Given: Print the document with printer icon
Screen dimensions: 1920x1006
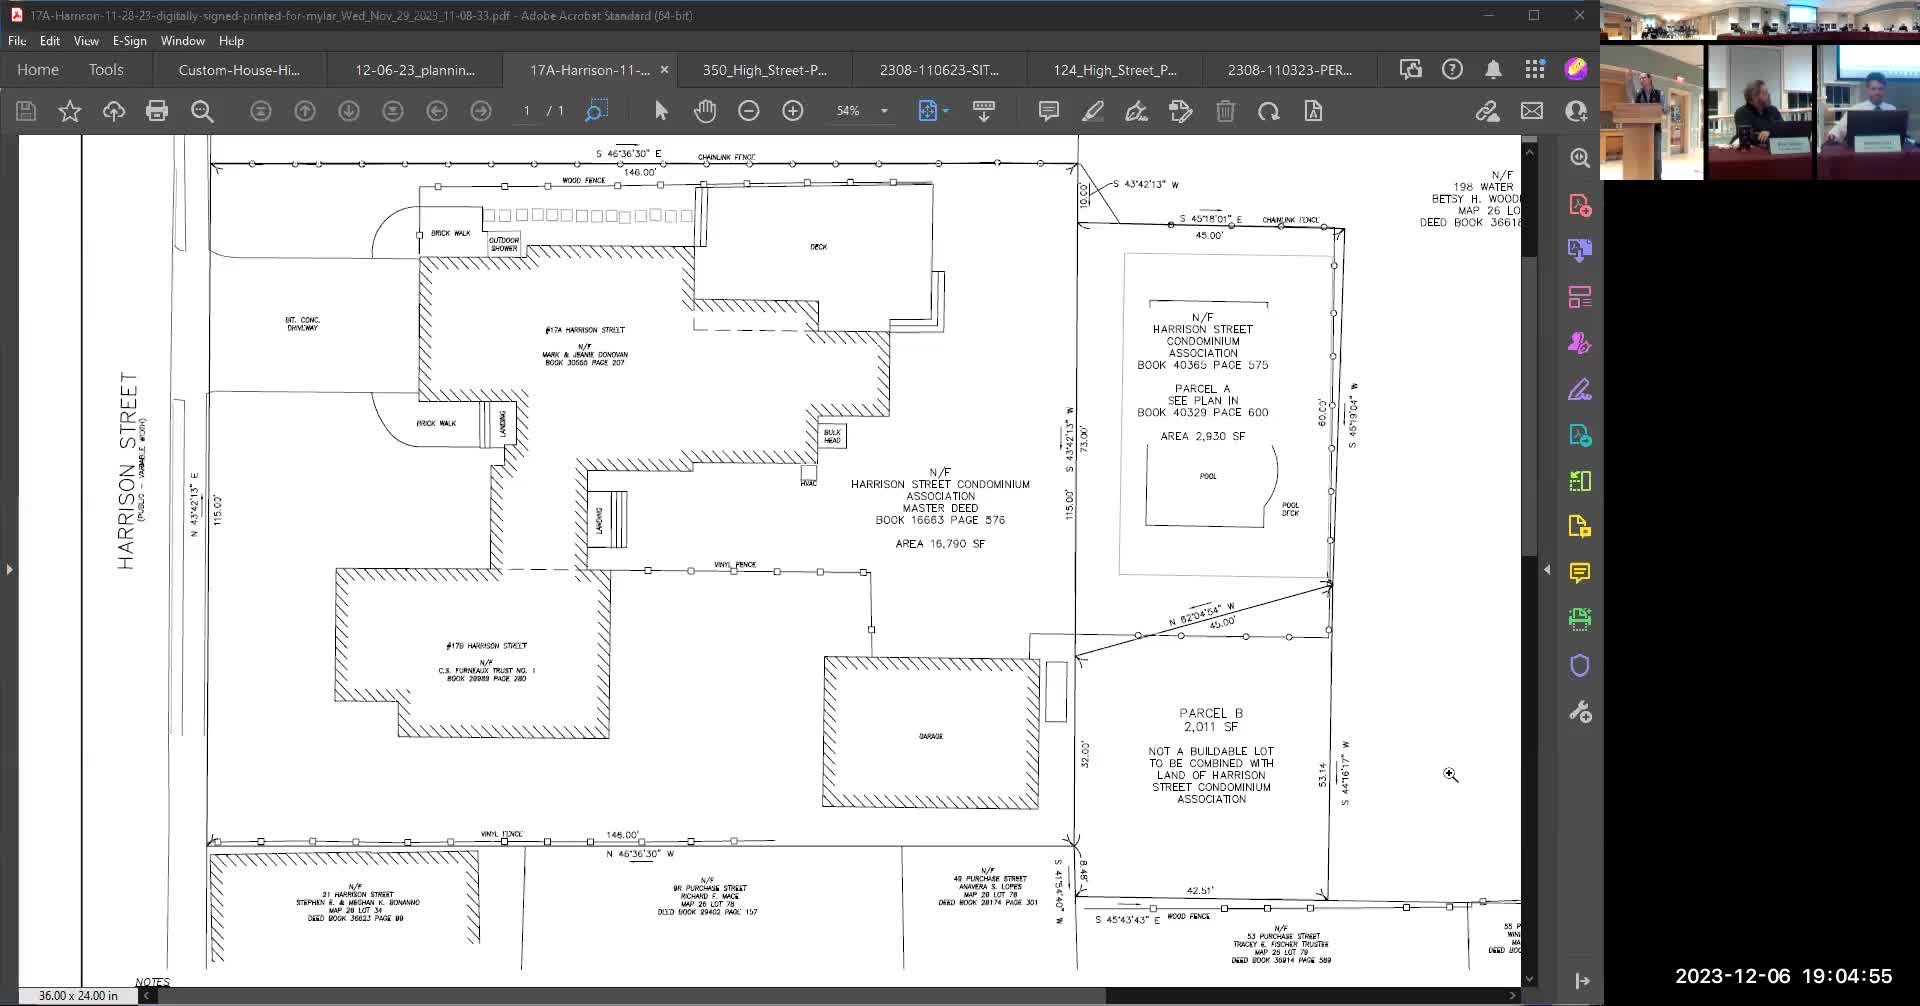Looking at the screenshot, I should point(157,111).
